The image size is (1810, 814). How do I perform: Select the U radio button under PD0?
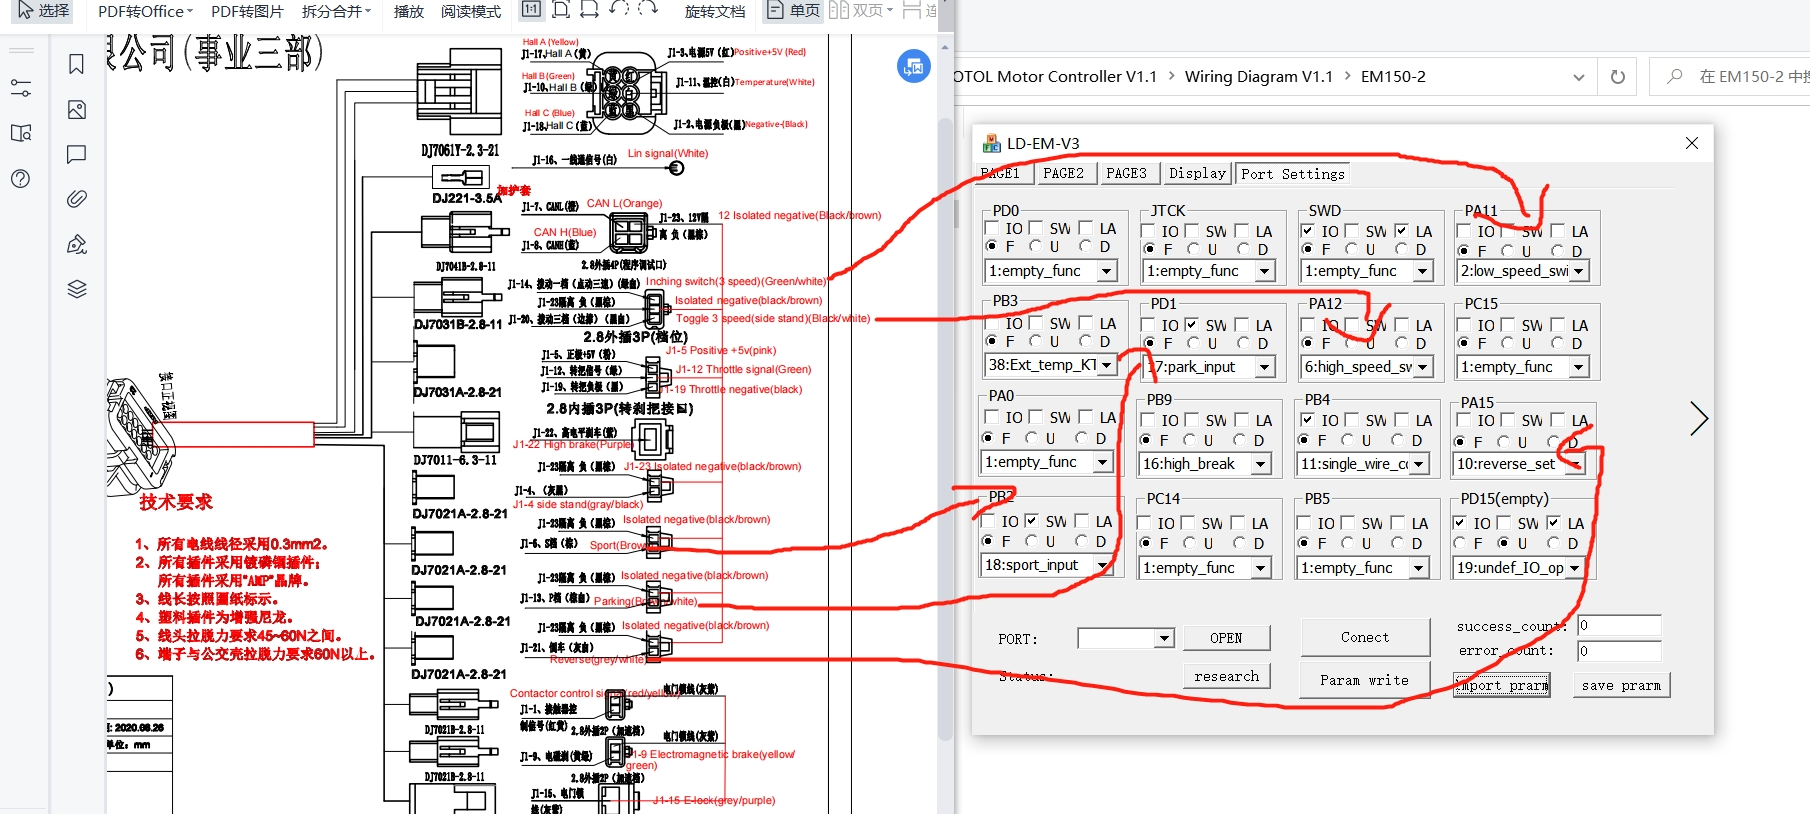pyautogui.click(x=1036, y=246)
